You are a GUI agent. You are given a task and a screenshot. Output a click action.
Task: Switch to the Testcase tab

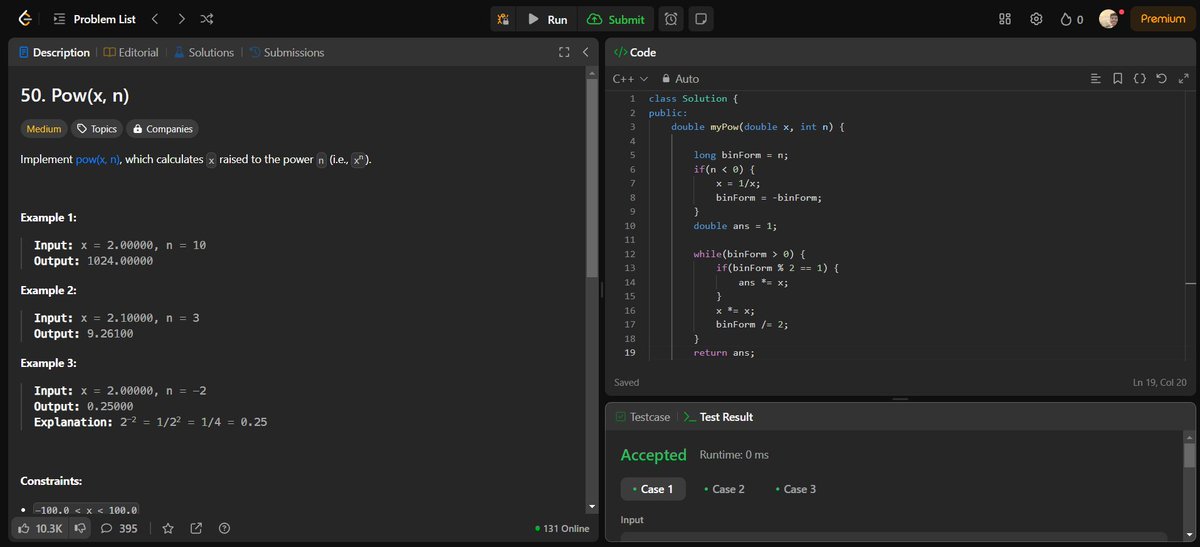(643, 417)
